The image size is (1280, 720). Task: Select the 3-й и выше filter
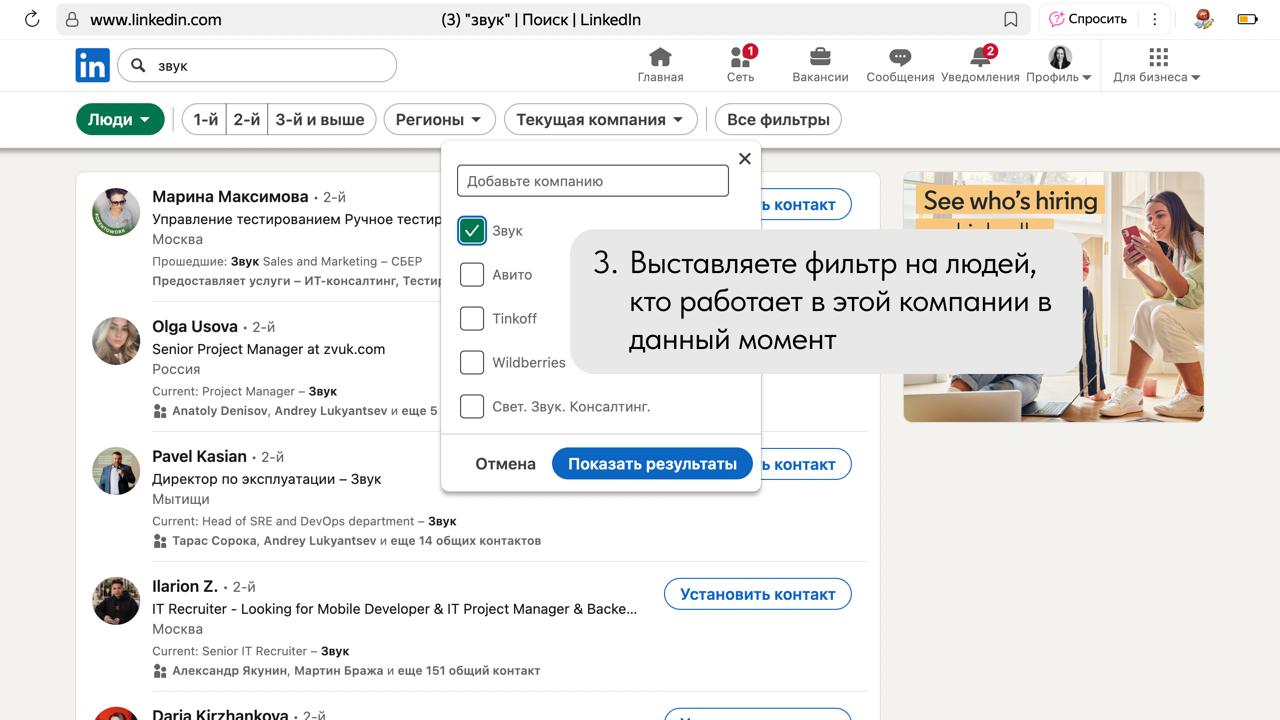[321, 120]
